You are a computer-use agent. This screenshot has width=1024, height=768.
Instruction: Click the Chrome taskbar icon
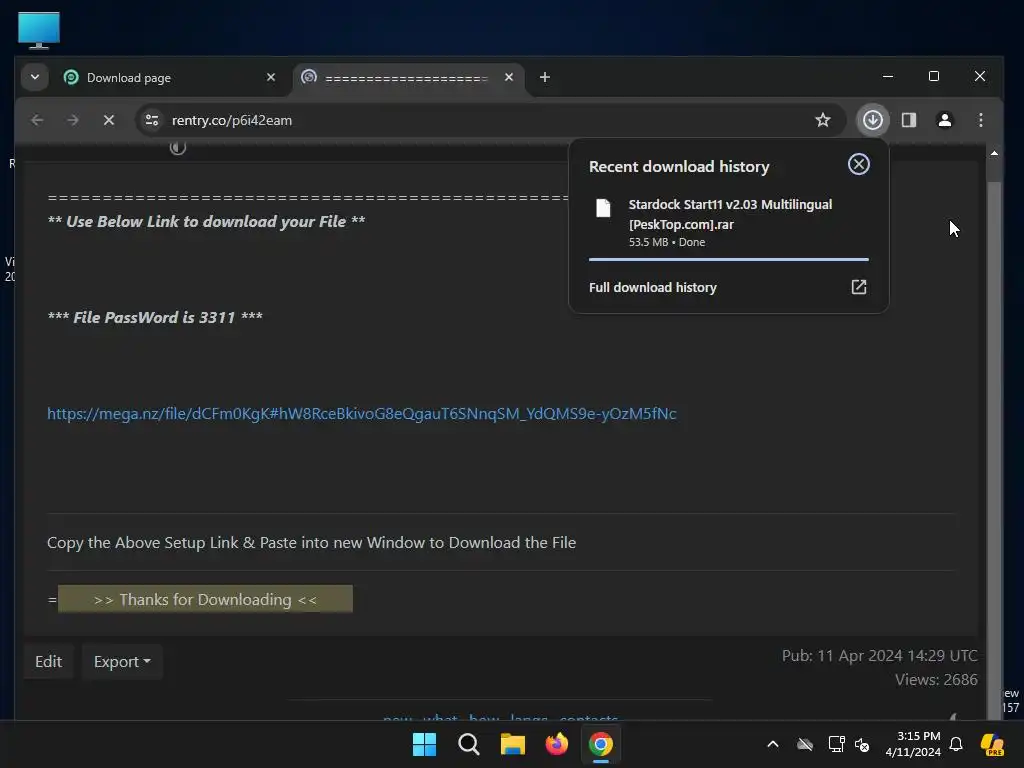coord(601,744)
